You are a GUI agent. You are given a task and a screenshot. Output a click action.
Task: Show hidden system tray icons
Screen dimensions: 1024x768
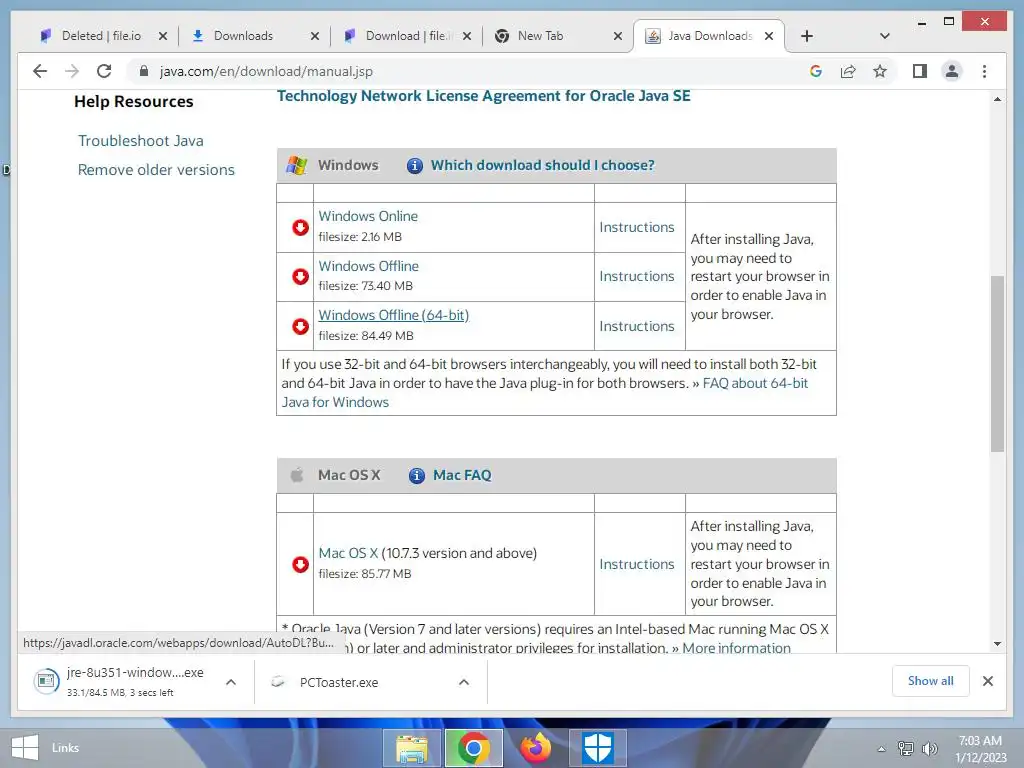(x=881, y=748)
